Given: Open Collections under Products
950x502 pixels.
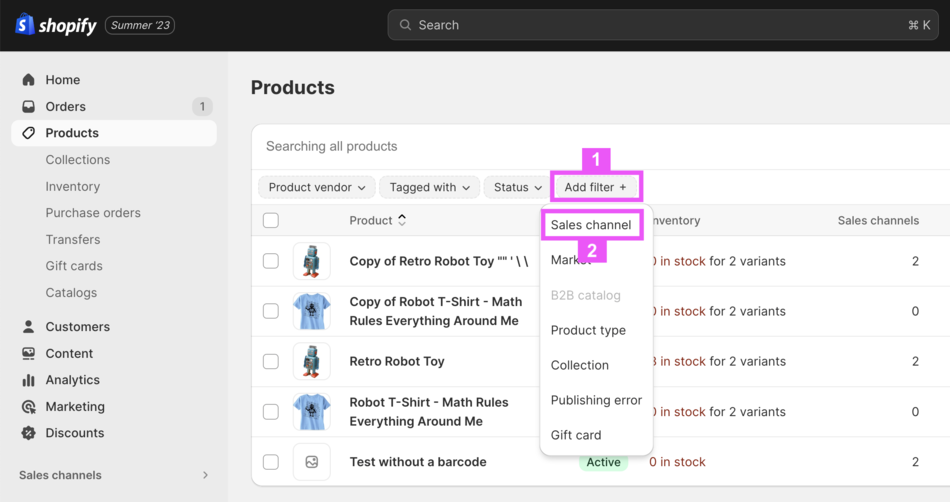Looking at the screenshot, I should tap(78, 160).
